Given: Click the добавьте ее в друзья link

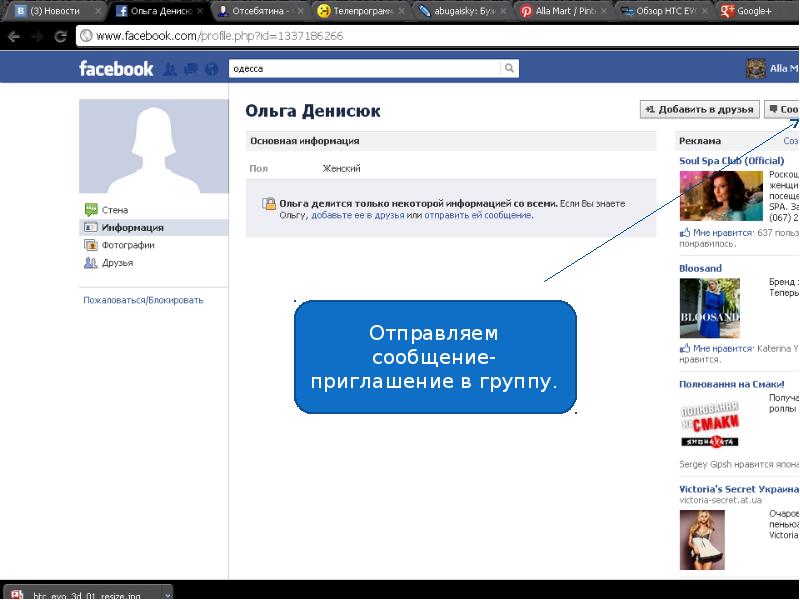Looking at the screenshot, I should pyautogui.click(x=357, y=215).
